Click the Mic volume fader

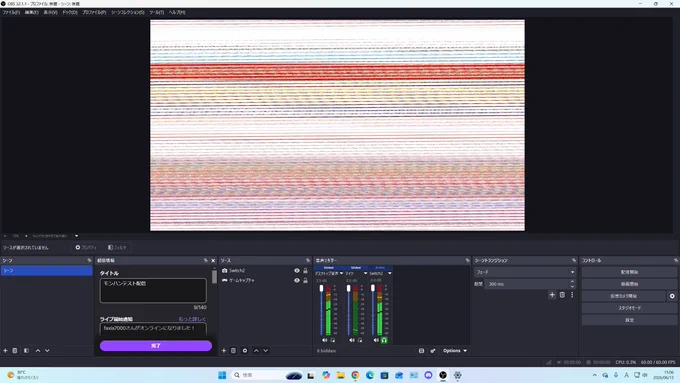pos(348,289)
